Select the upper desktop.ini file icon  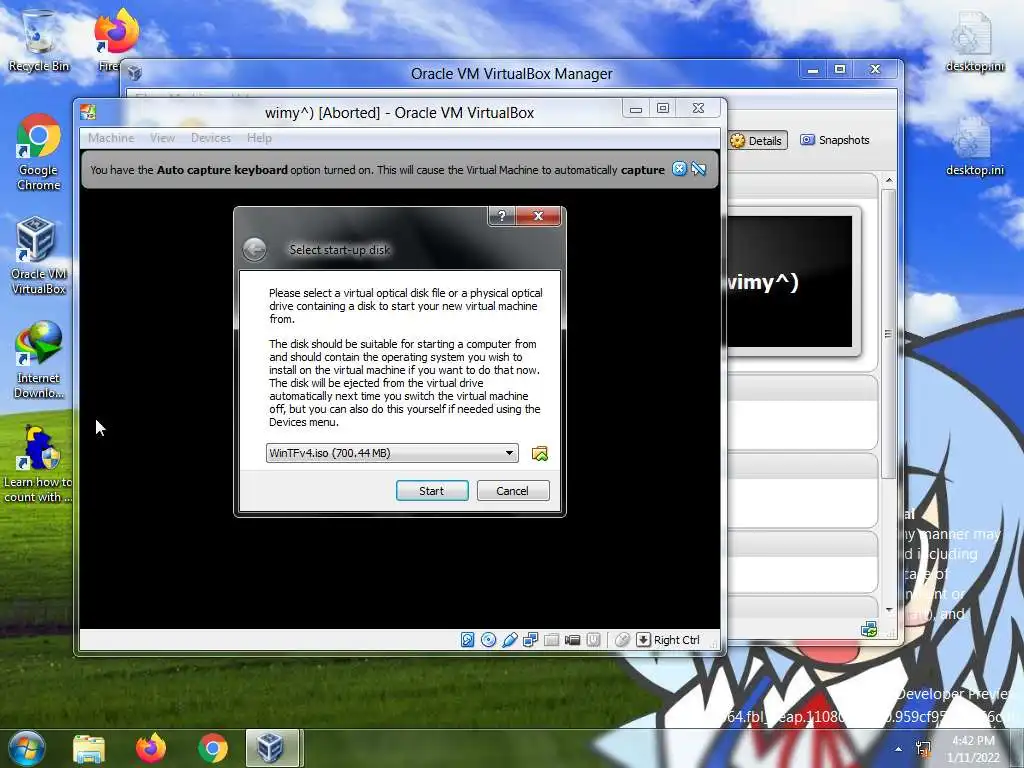tap(974, 40)
